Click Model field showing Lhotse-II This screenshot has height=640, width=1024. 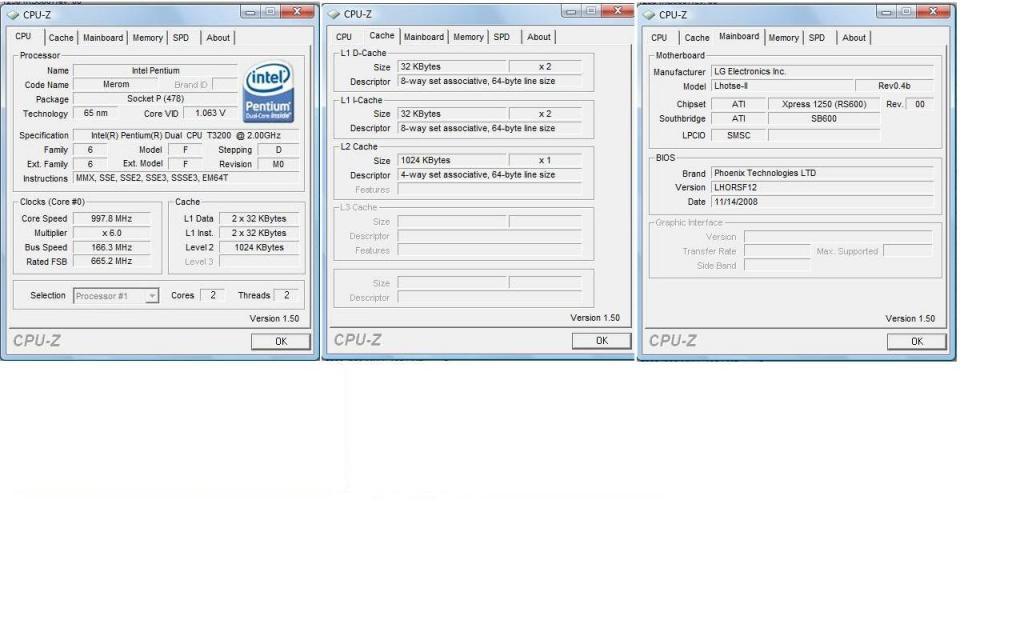point(782,86)
